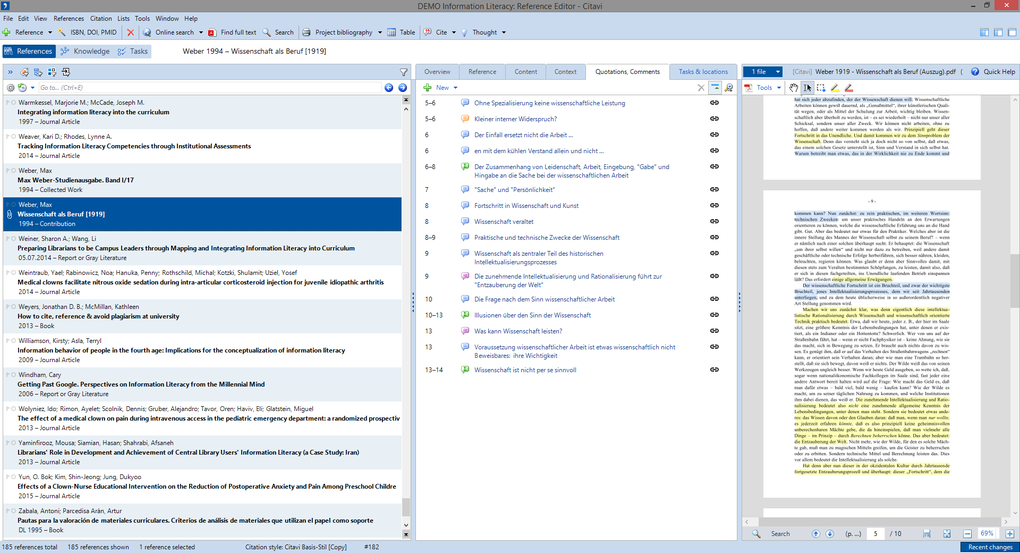Expand the 1 file dropdown
The width and height of the screenshot is (1020, 553).
[x=778, y=72]
